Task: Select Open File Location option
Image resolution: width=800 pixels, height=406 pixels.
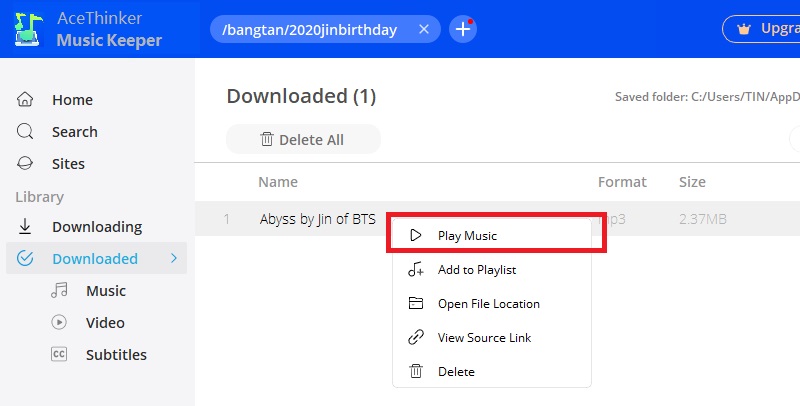Action: pos(488,304)
